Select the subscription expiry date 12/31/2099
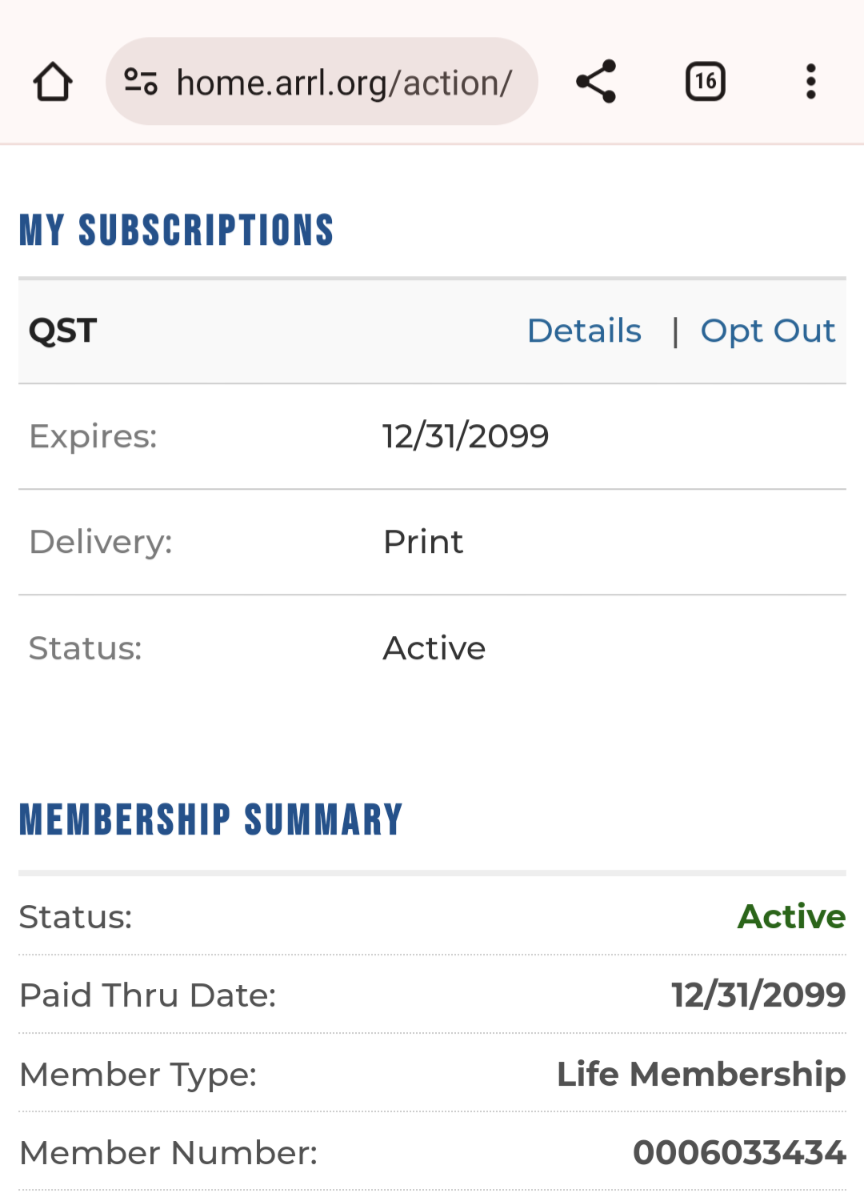Screen dimensions: 864x1203 coord(466,436)
